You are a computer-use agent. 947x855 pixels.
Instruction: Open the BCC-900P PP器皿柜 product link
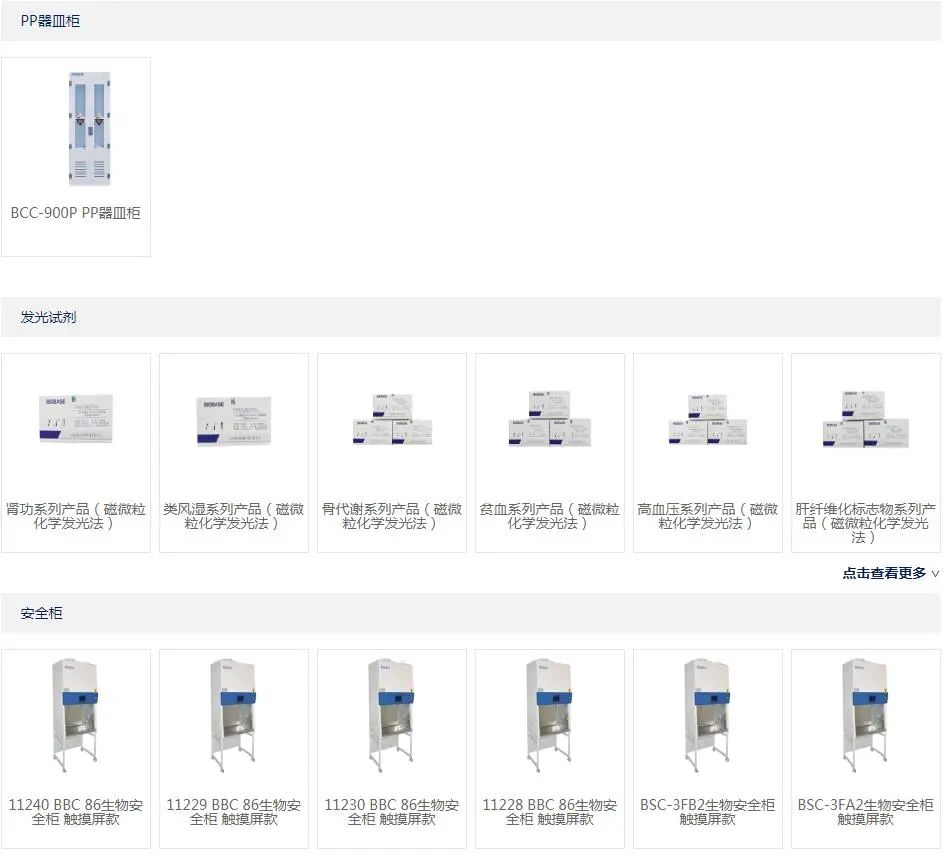pyautogui.click(x=76, y=213)
